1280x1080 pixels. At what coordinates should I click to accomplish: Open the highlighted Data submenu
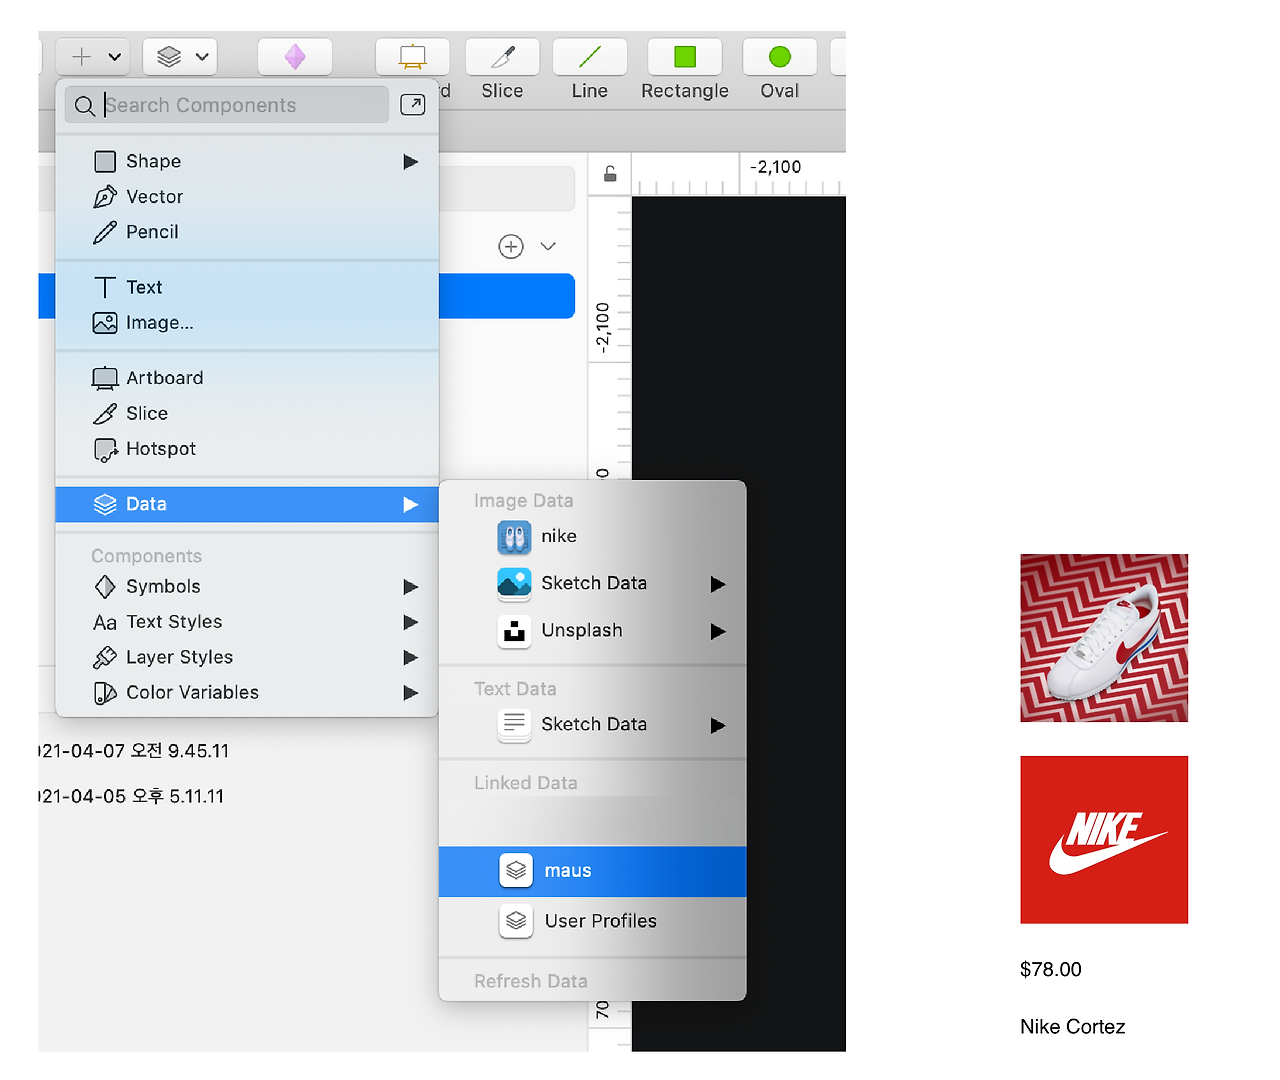pos(247,504)
